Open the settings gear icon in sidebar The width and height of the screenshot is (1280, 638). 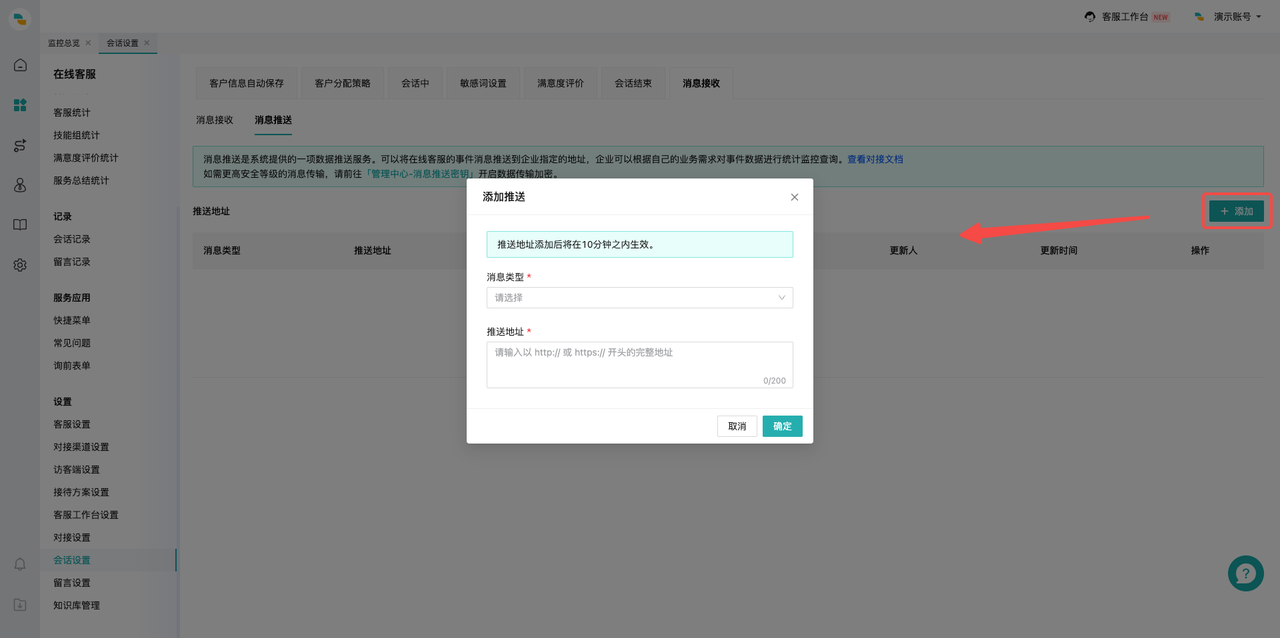20,265
